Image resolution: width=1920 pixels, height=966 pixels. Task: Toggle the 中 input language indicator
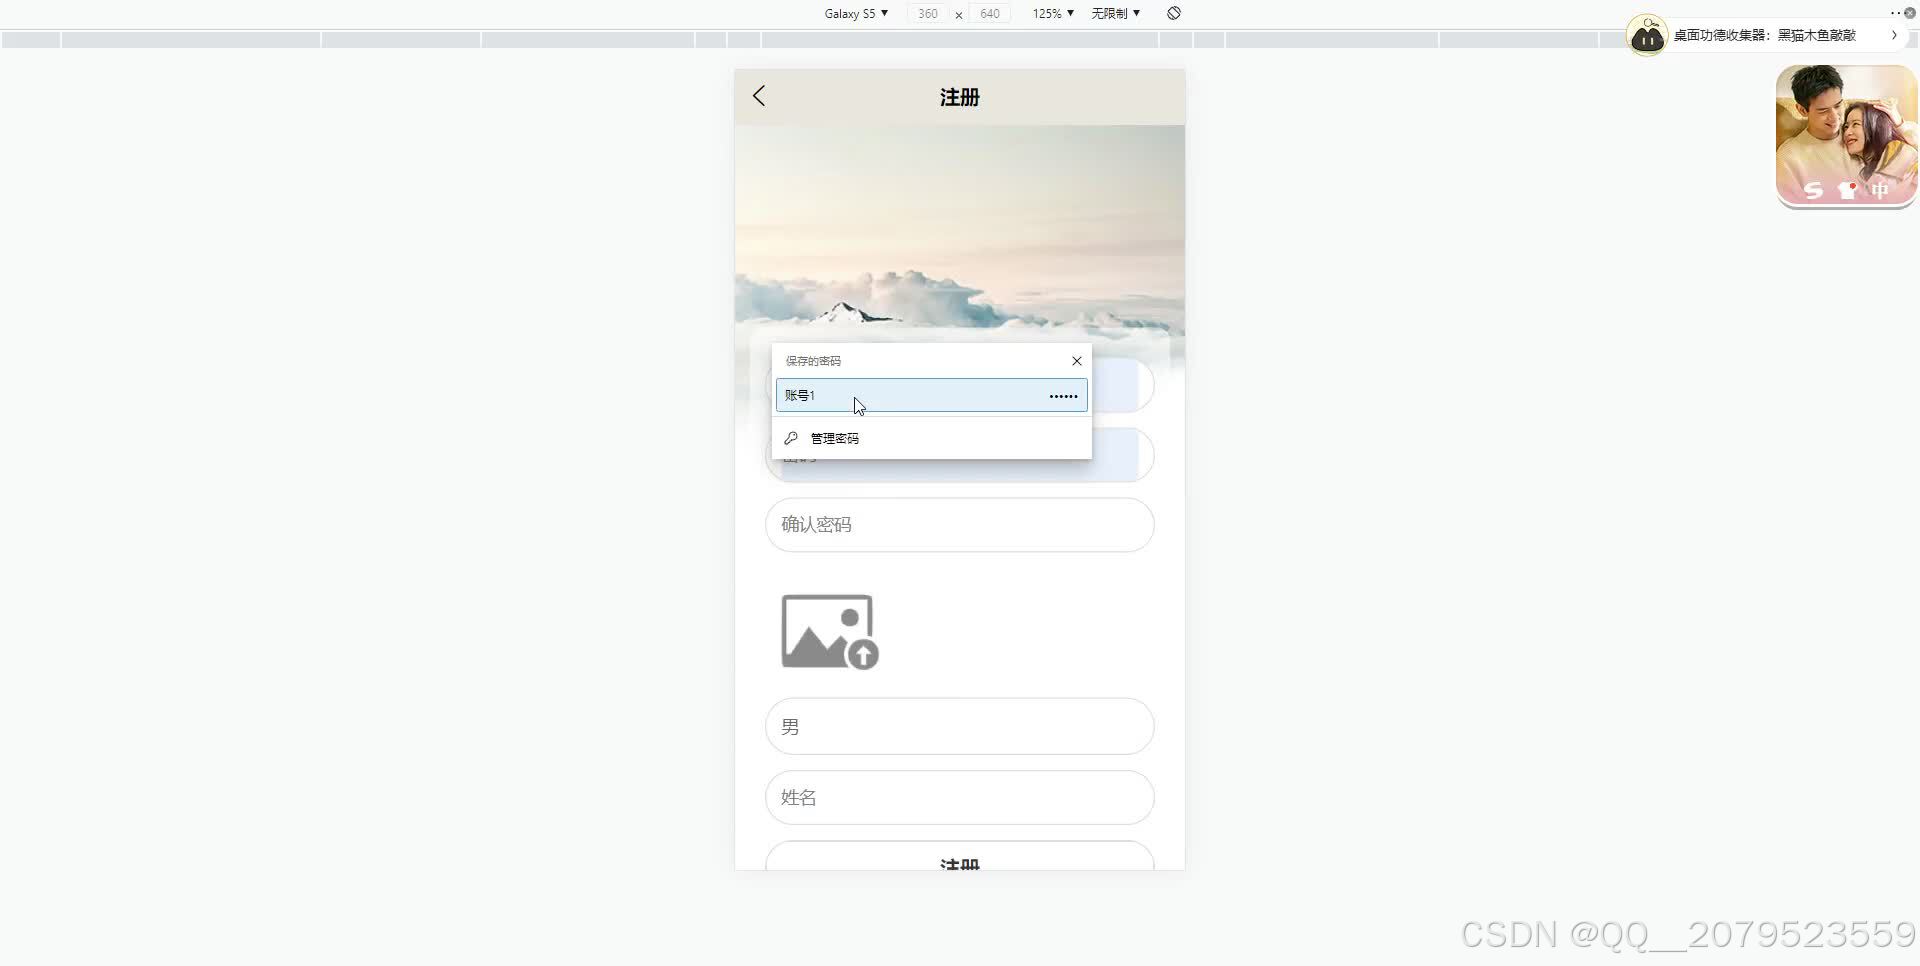click(x=1881, y=190)
